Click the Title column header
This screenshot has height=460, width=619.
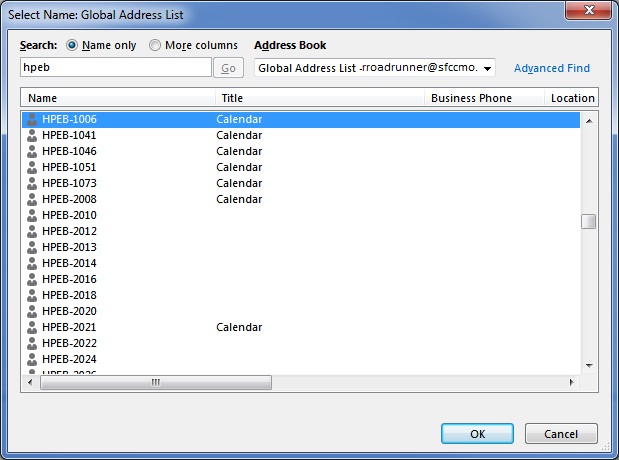[x=320, y=98]
